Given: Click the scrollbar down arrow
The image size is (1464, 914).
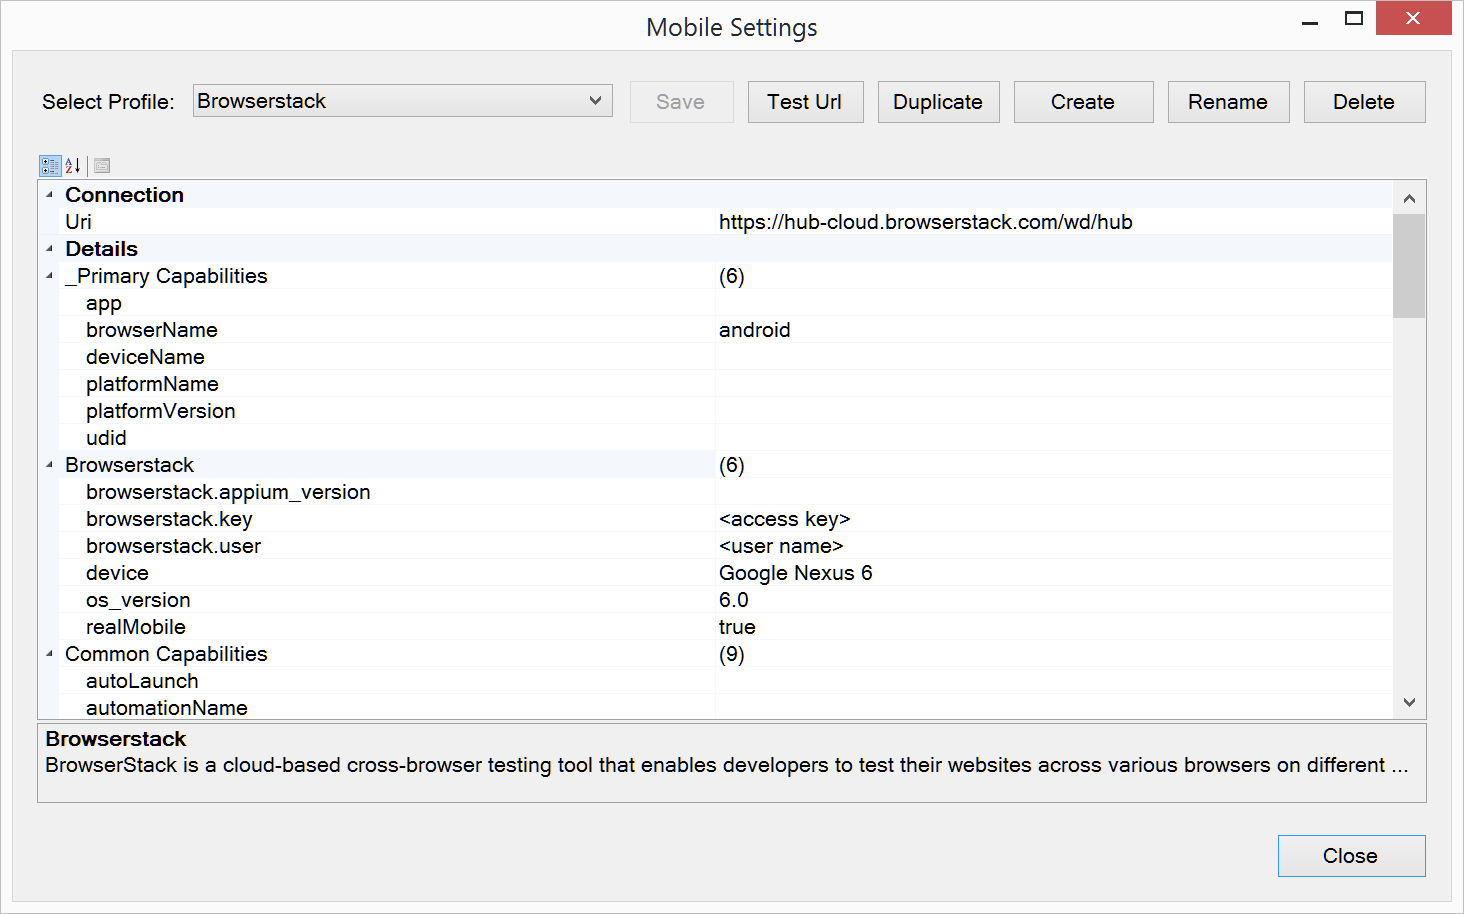Looking at the screenshot, I should 1409,703.
